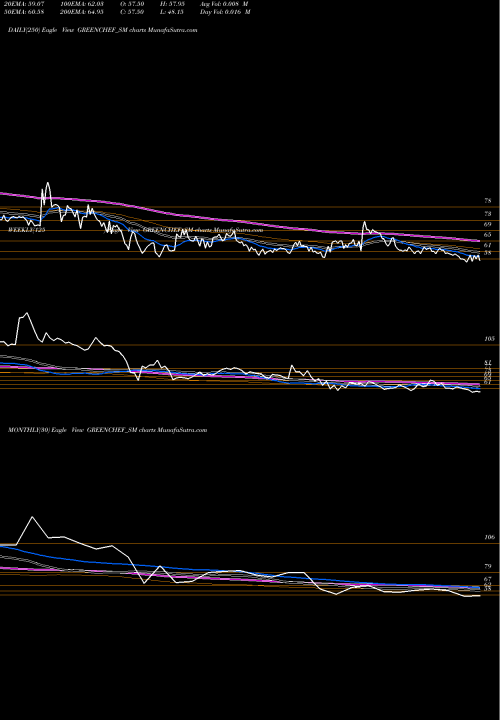Image resolution: width=500 pixels, height=720 pixels.
Task: Click price level 105 on the weekly chart
Action: (x=489, y=339)
